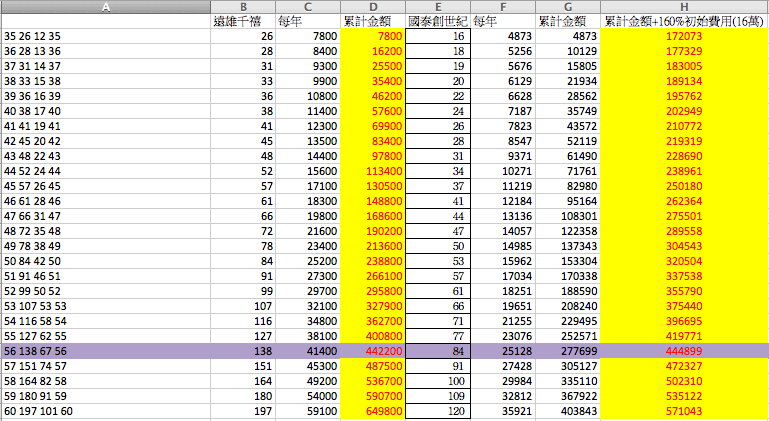Select column A header
769x421 pixels.
(105, 7)
